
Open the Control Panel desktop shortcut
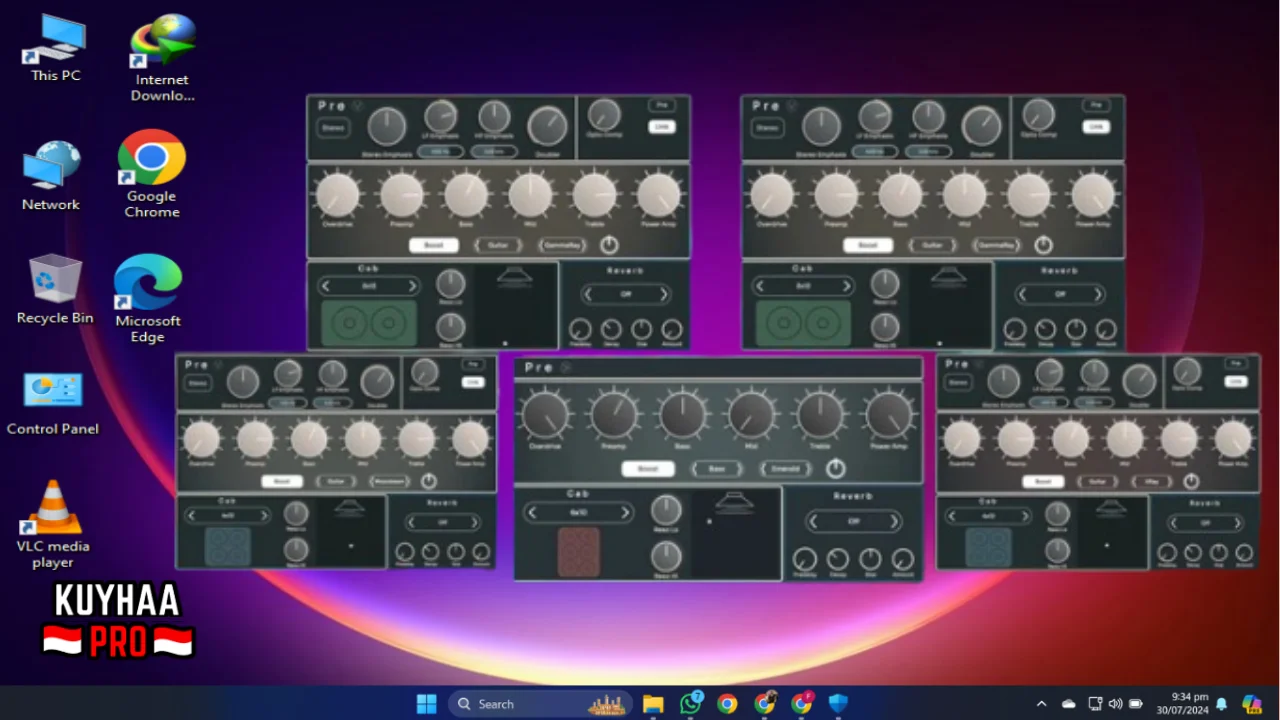(x=53, y=403)
